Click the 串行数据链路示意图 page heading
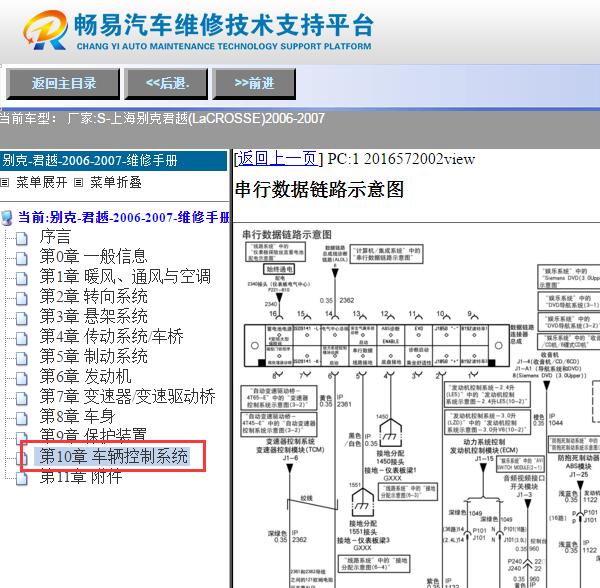Viewport: 600px width, 588px height. 319,190
